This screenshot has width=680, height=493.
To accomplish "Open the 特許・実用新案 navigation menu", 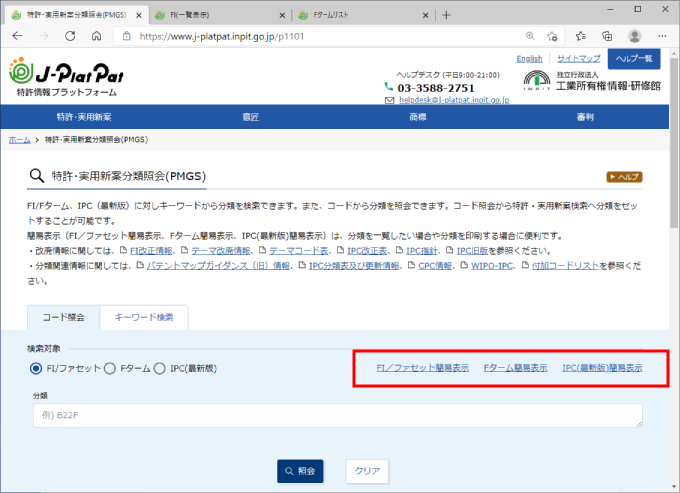I will click(84, 118).
